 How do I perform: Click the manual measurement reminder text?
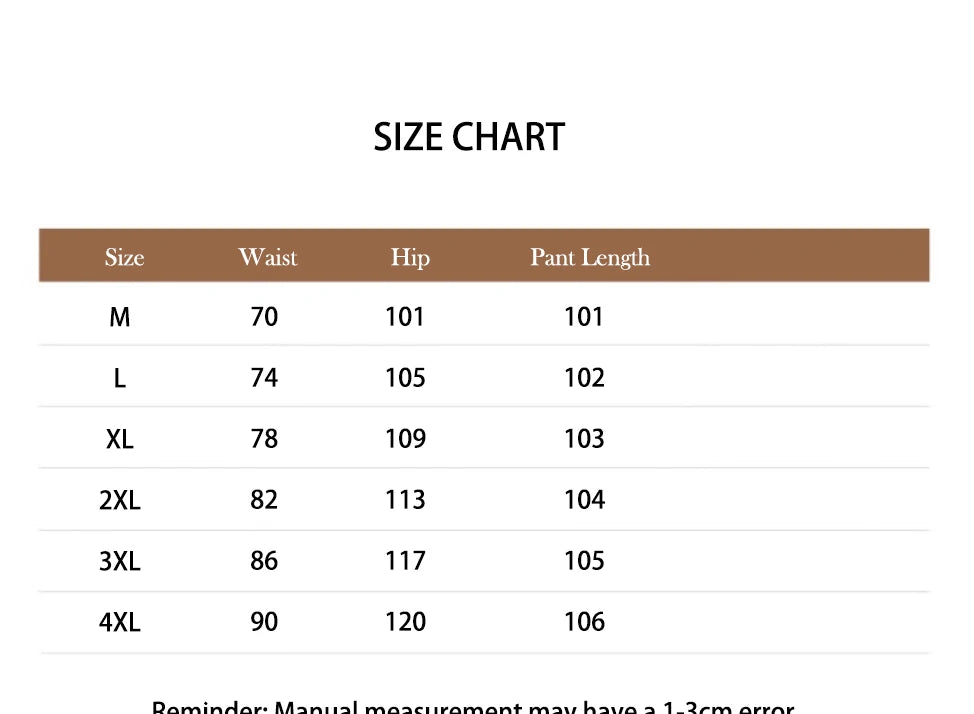tap(473, 706)
